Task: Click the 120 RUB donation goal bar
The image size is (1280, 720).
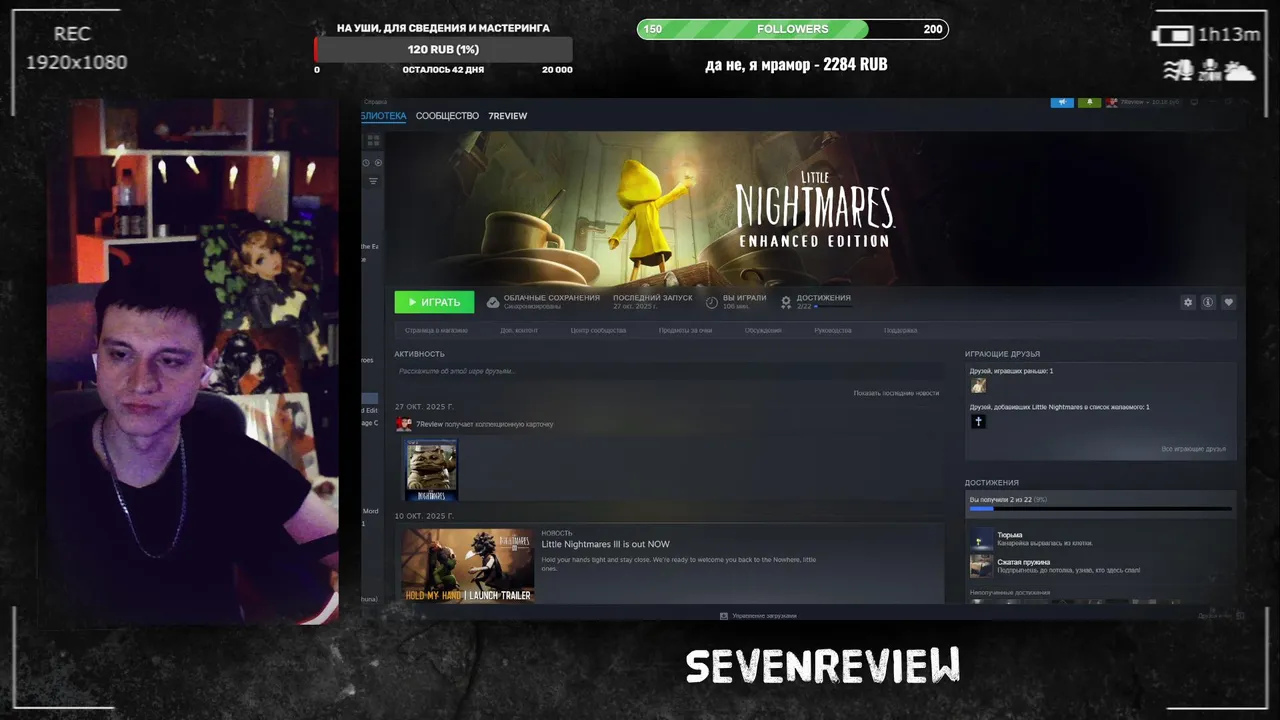Action: pos(444,49)
